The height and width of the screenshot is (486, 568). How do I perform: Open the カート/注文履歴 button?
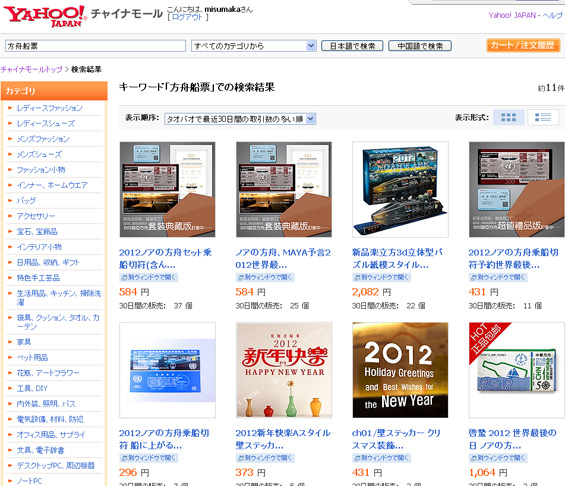click(x=523, y=45)
